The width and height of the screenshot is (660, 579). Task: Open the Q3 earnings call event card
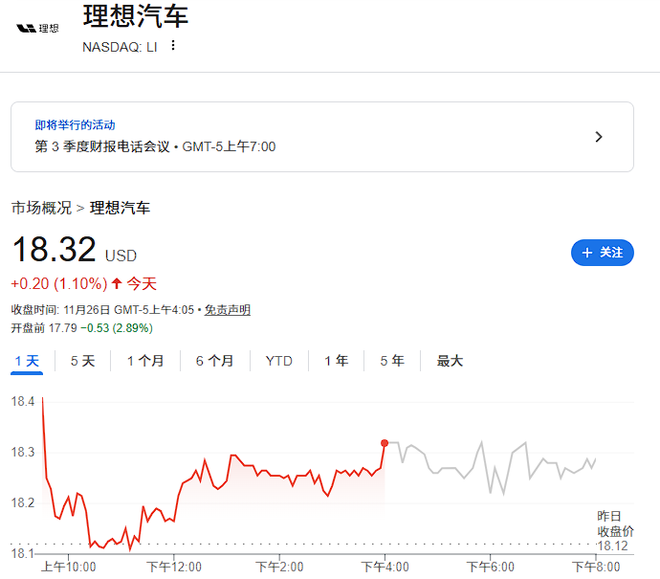[x=300, y=137]
